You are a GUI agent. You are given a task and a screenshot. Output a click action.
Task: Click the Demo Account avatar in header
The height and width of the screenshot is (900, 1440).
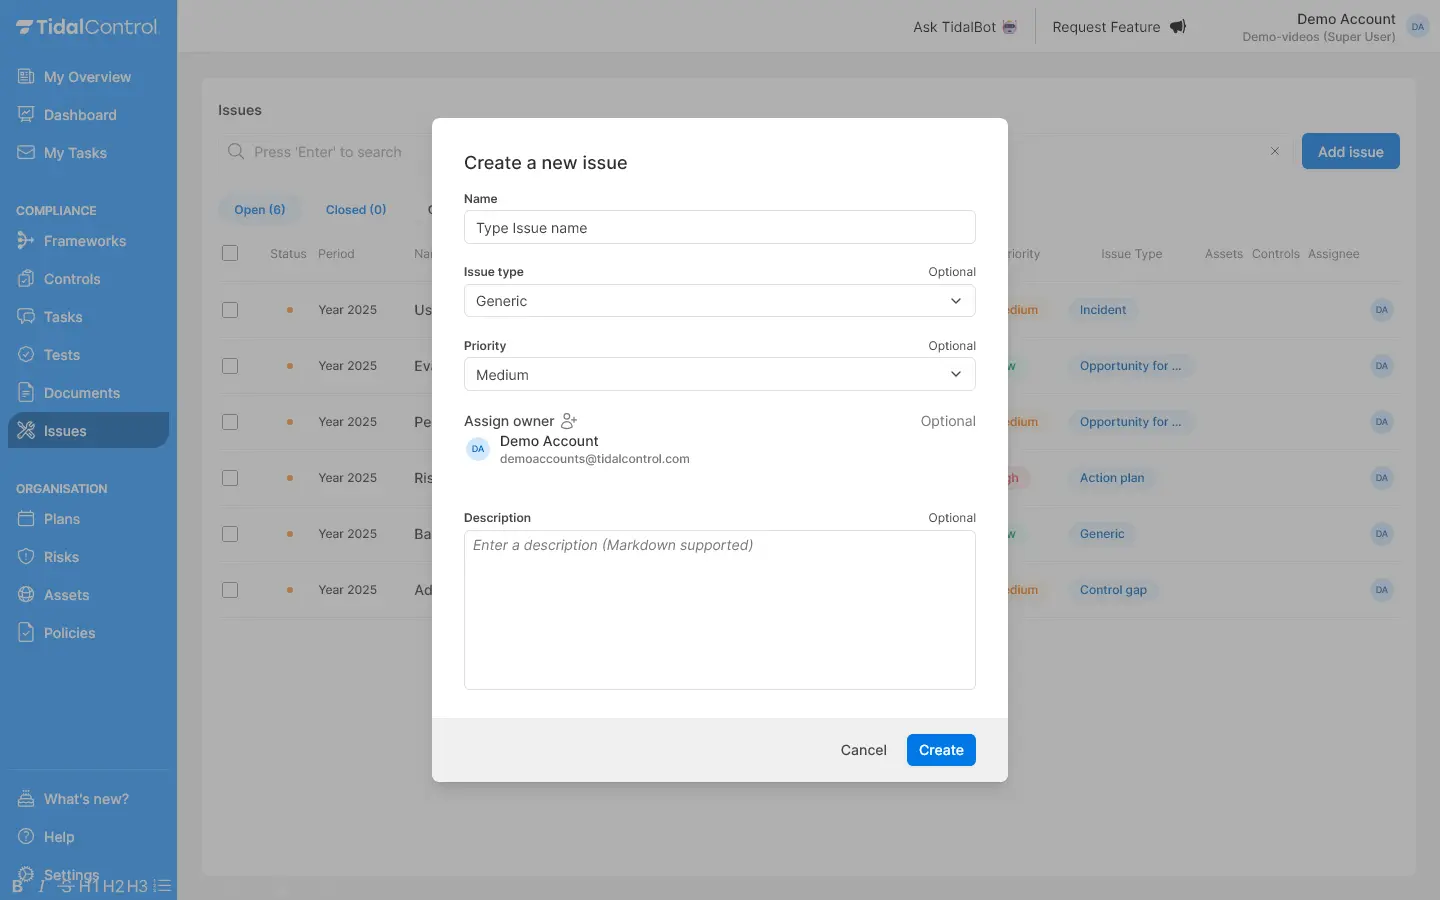(1417, 27)
